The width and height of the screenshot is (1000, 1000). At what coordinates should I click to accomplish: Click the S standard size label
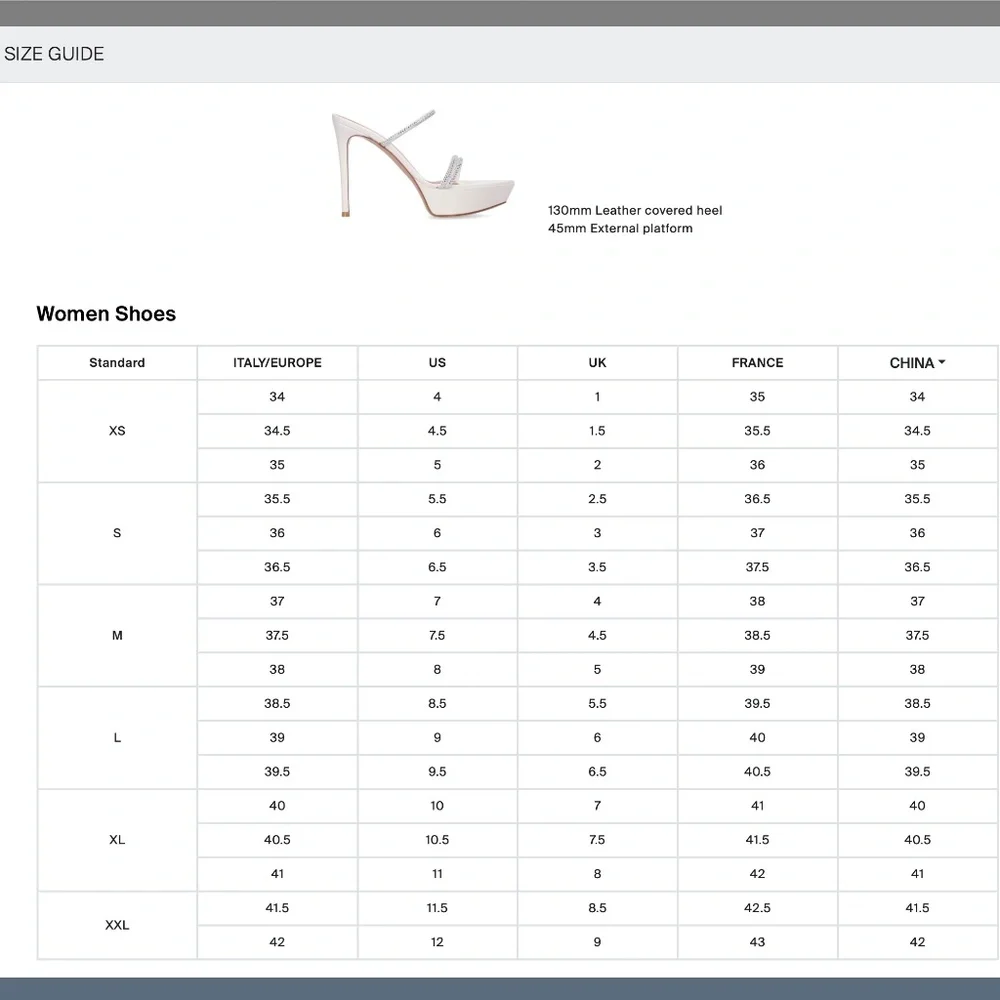[117, 533]
